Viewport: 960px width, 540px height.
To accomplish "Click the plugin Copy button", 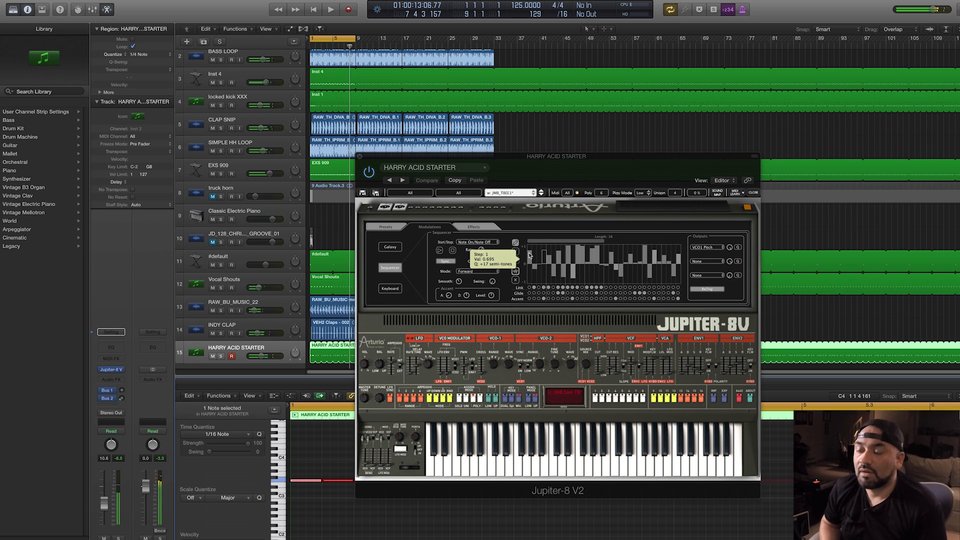I will [454, 180].
